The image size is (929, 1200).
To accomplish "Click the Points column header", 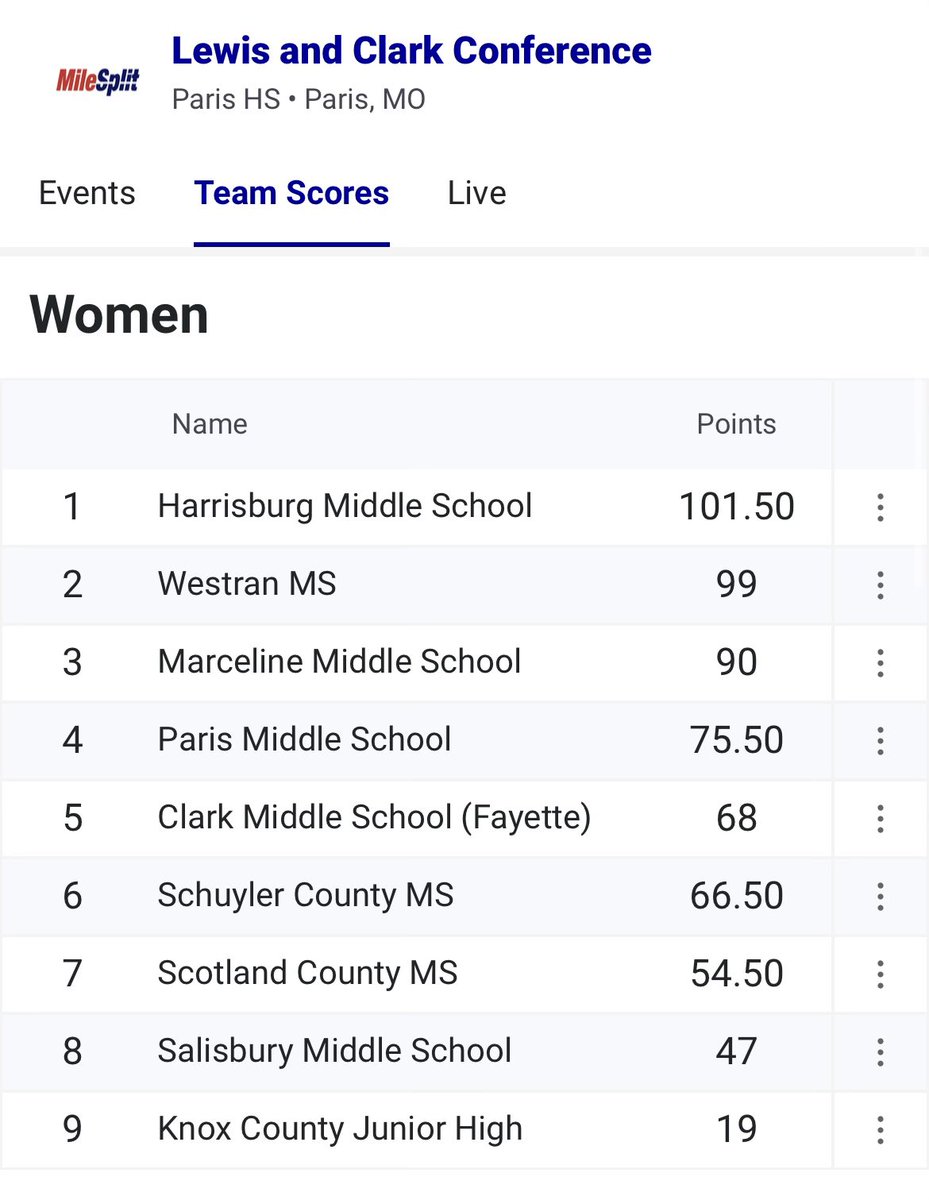I will (x=736, y=424).
